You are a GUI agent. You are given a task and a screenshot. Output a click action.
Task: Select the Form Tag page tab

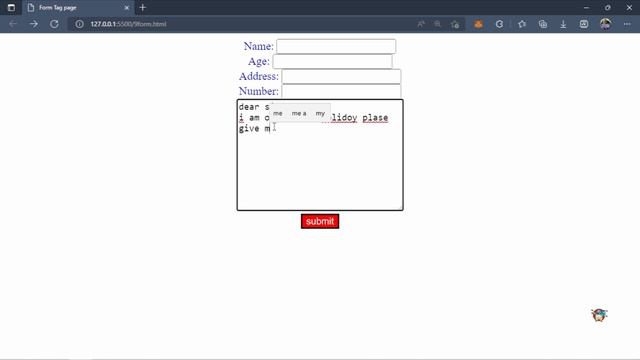coord(78,7)
